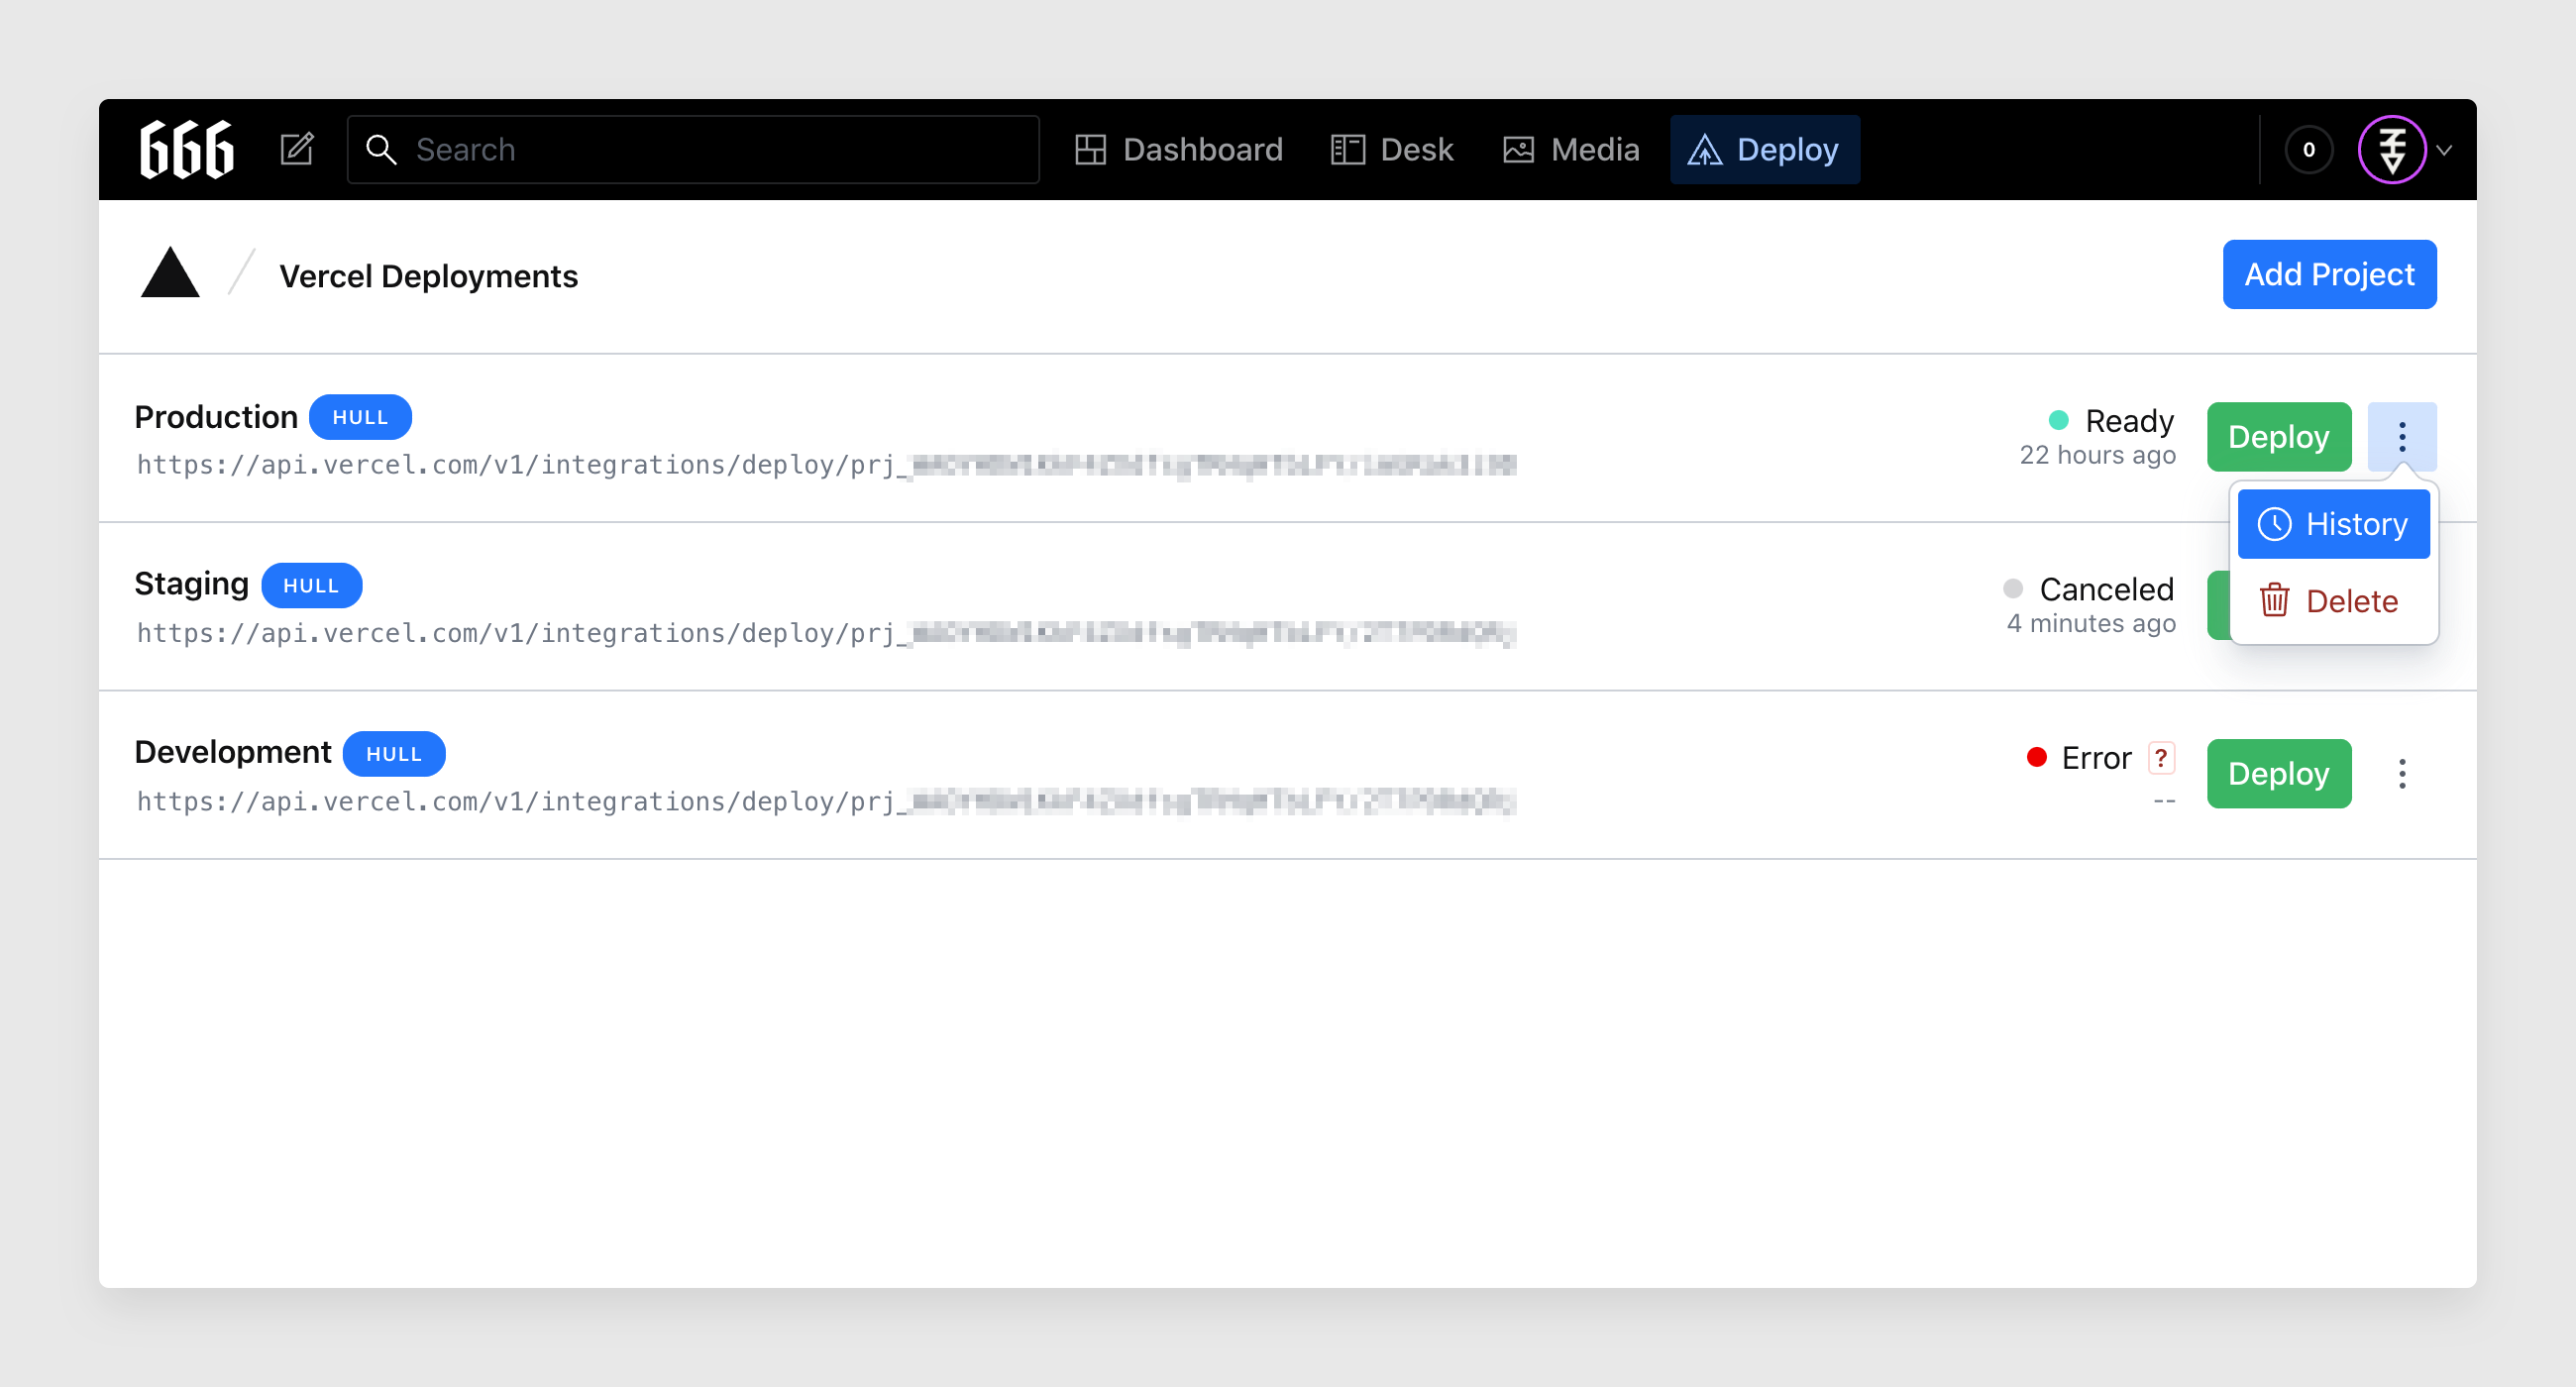Screen dimensions: 2576x1387
Task: Deploy the Development project
Action: pos(2278,774)
